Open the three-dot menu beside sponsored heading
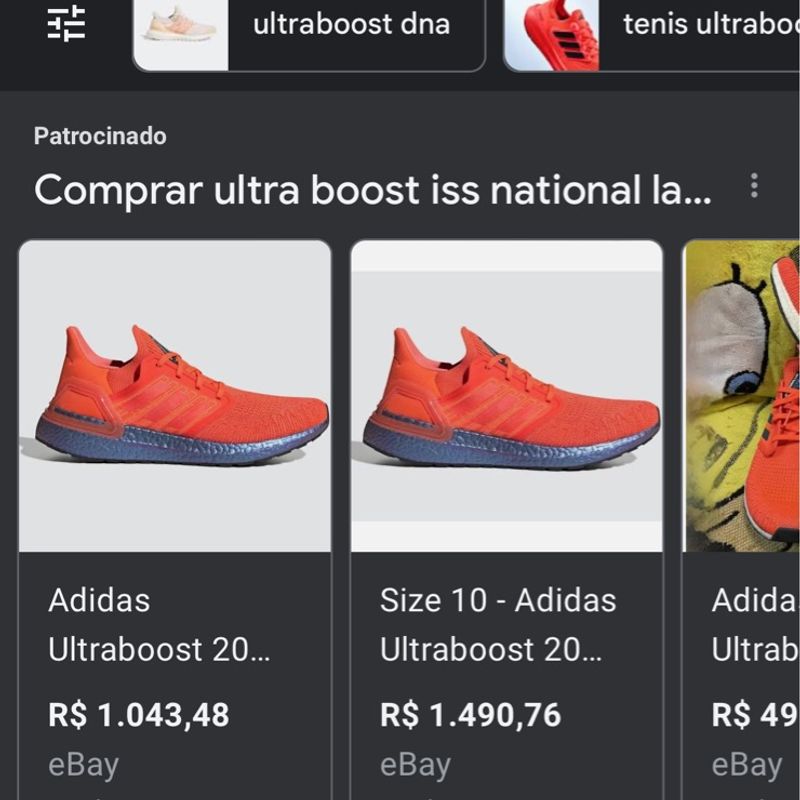 (754, 186)
